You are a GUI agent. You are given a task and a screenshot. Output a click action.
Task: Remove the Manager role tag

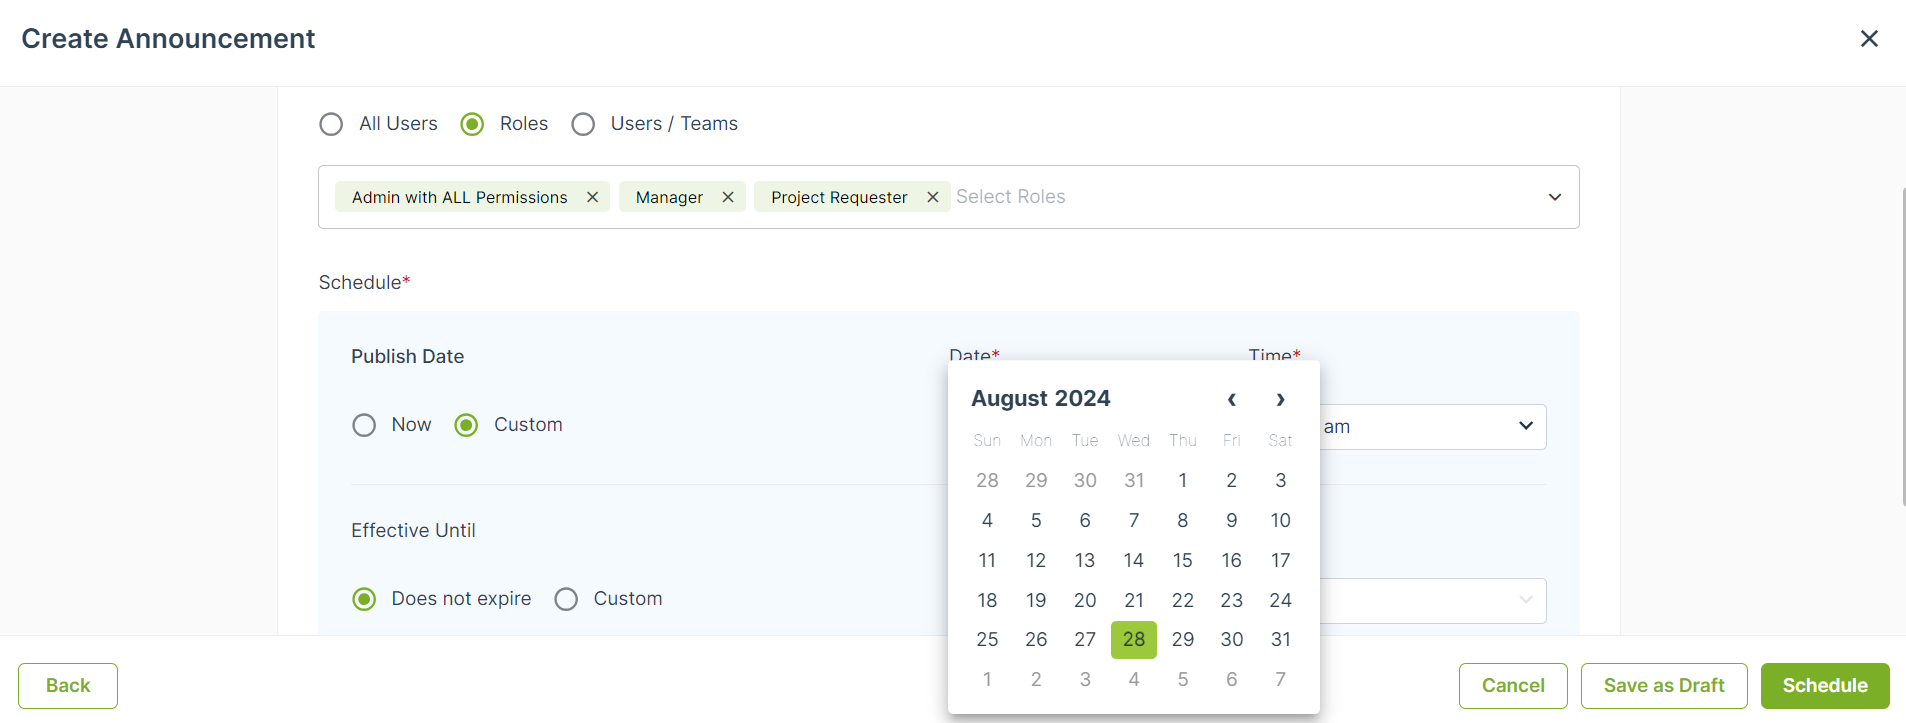pos(728,197)
